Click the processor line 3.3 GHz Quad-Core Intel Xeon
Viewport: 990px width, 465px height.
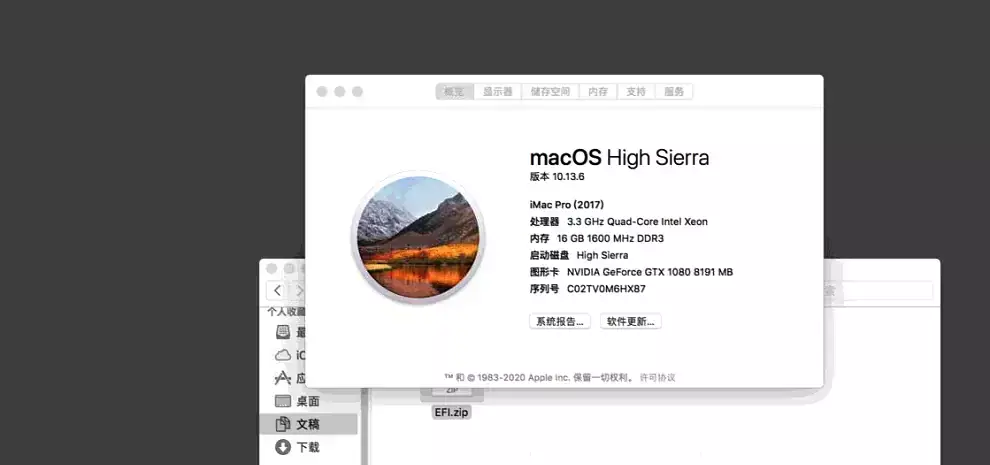(x=637, y=222)
